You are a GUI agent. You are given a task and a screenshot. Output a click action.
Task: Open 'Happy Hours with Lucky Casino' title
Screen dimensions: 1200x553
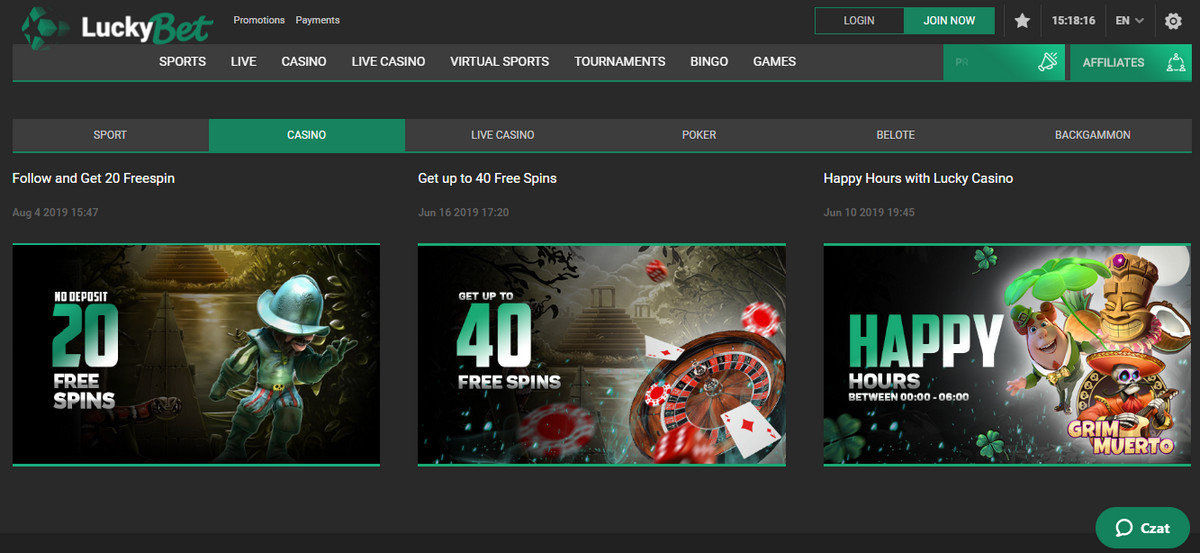[918, 178]
